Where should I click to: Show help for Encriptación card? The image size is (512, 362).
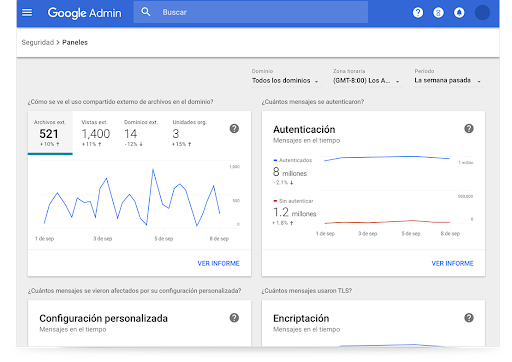pyautogui.click(x=469, y=318)
